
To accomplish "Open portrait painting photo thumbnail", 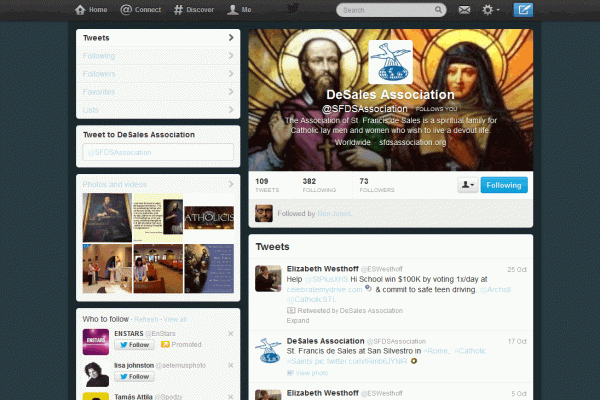I will (x=107, y=217).
